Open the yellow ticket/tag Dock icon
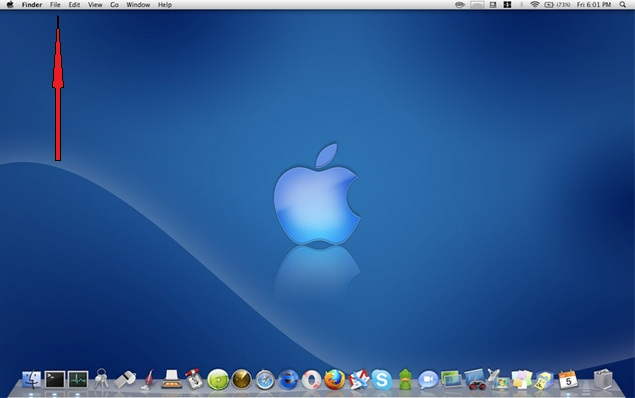 coord(544,380)
